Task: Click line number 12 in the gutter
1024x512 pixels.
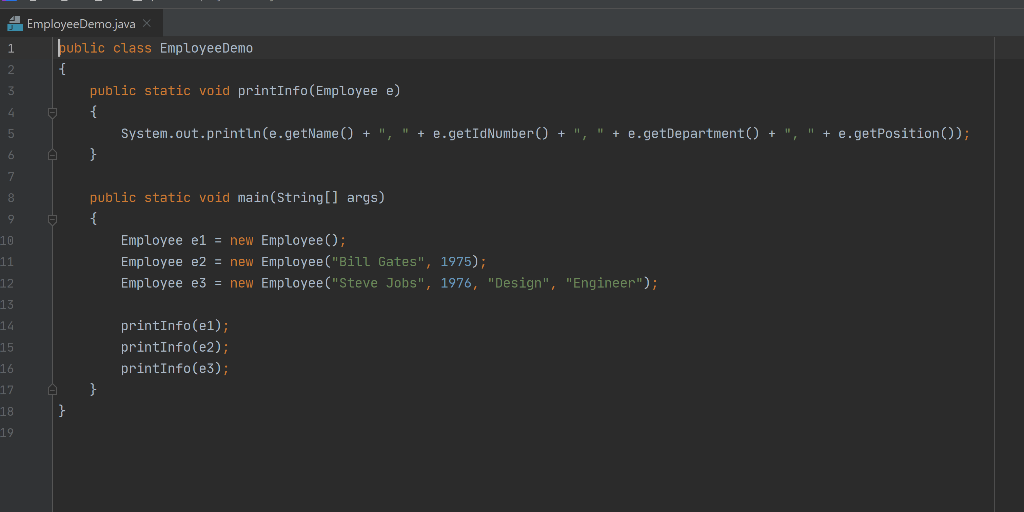Action: tap(7, 283)
